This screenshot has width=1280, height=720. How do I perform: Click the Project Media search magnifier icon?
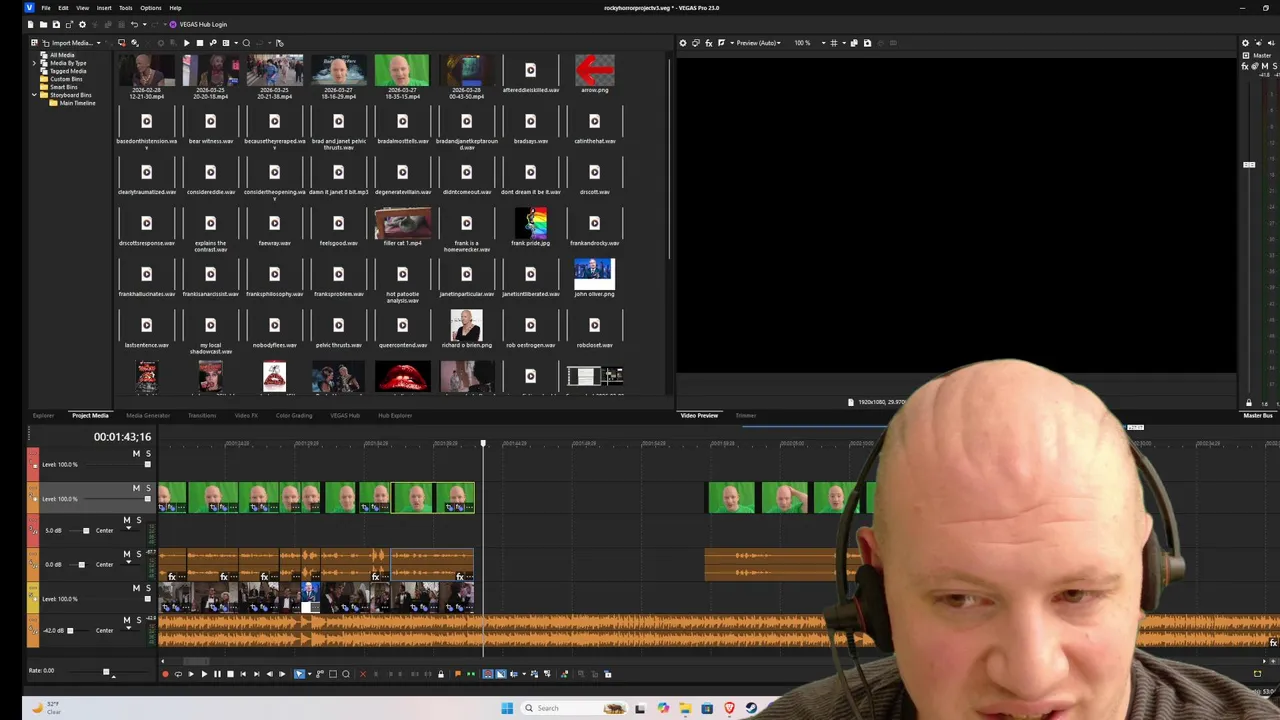[x=246, y=43]
